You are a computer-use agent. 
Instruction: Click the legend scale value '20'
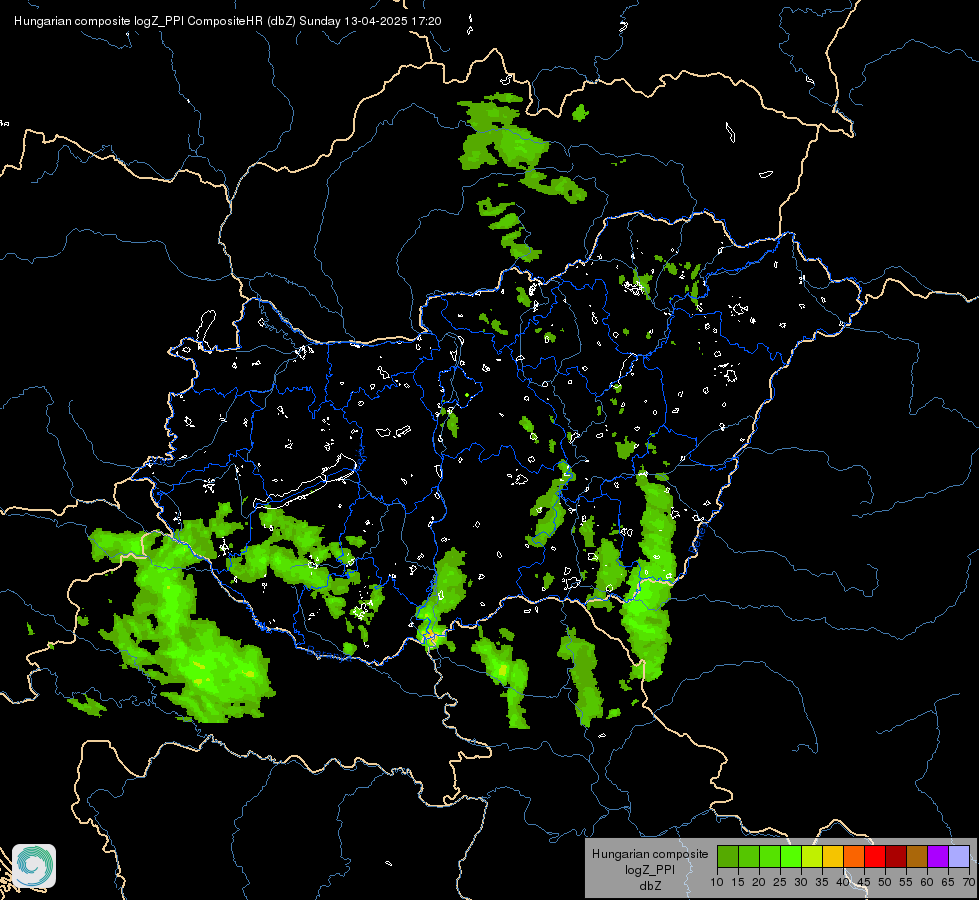click(x=759, y=882)
